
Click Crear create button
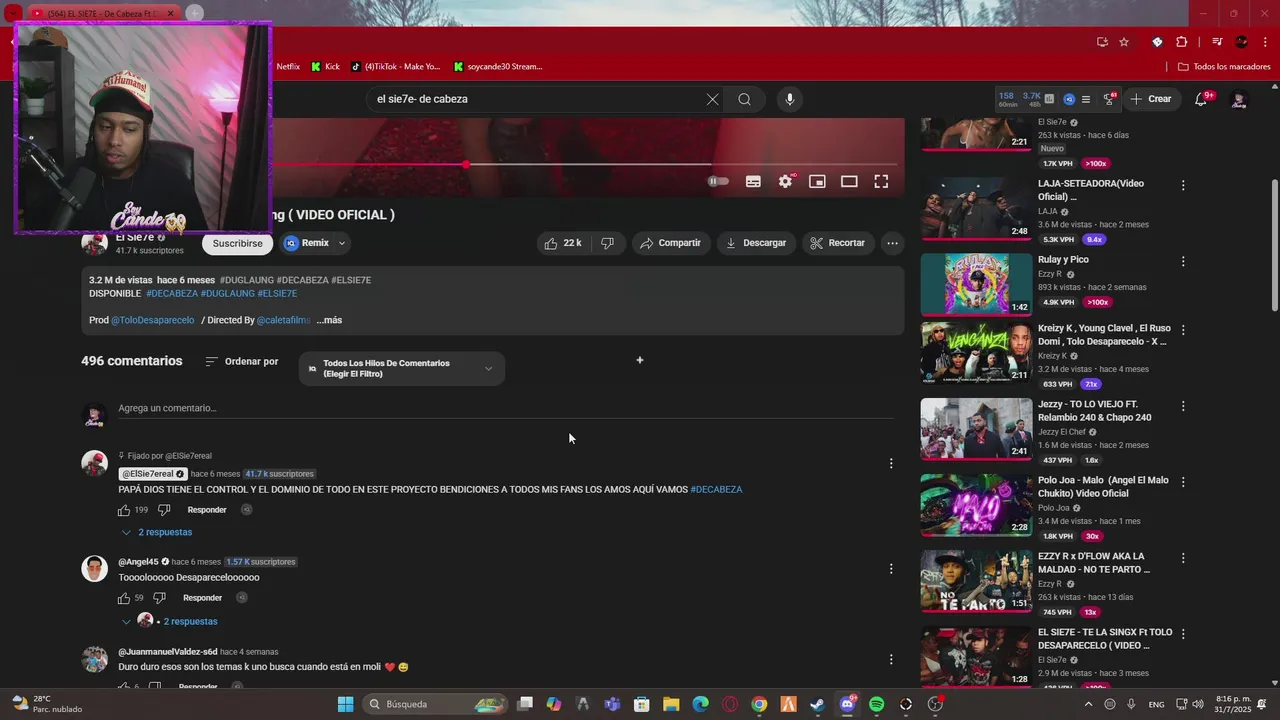pos(1151,99)
